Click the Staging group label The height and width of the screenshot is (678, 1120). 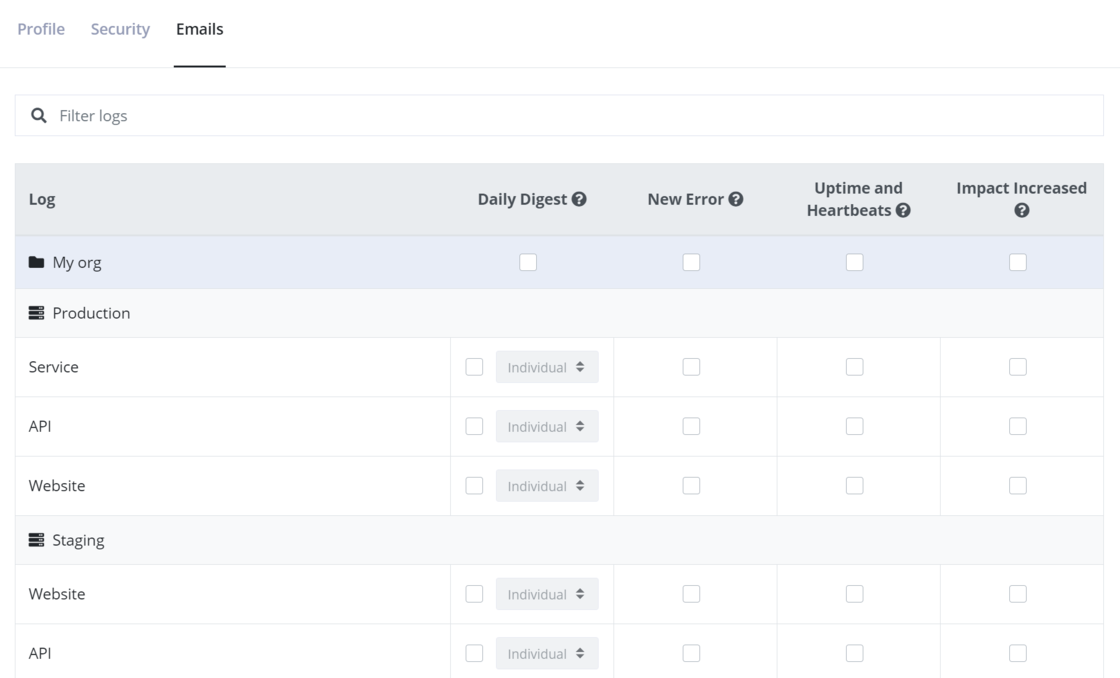[x=79, y=541]
